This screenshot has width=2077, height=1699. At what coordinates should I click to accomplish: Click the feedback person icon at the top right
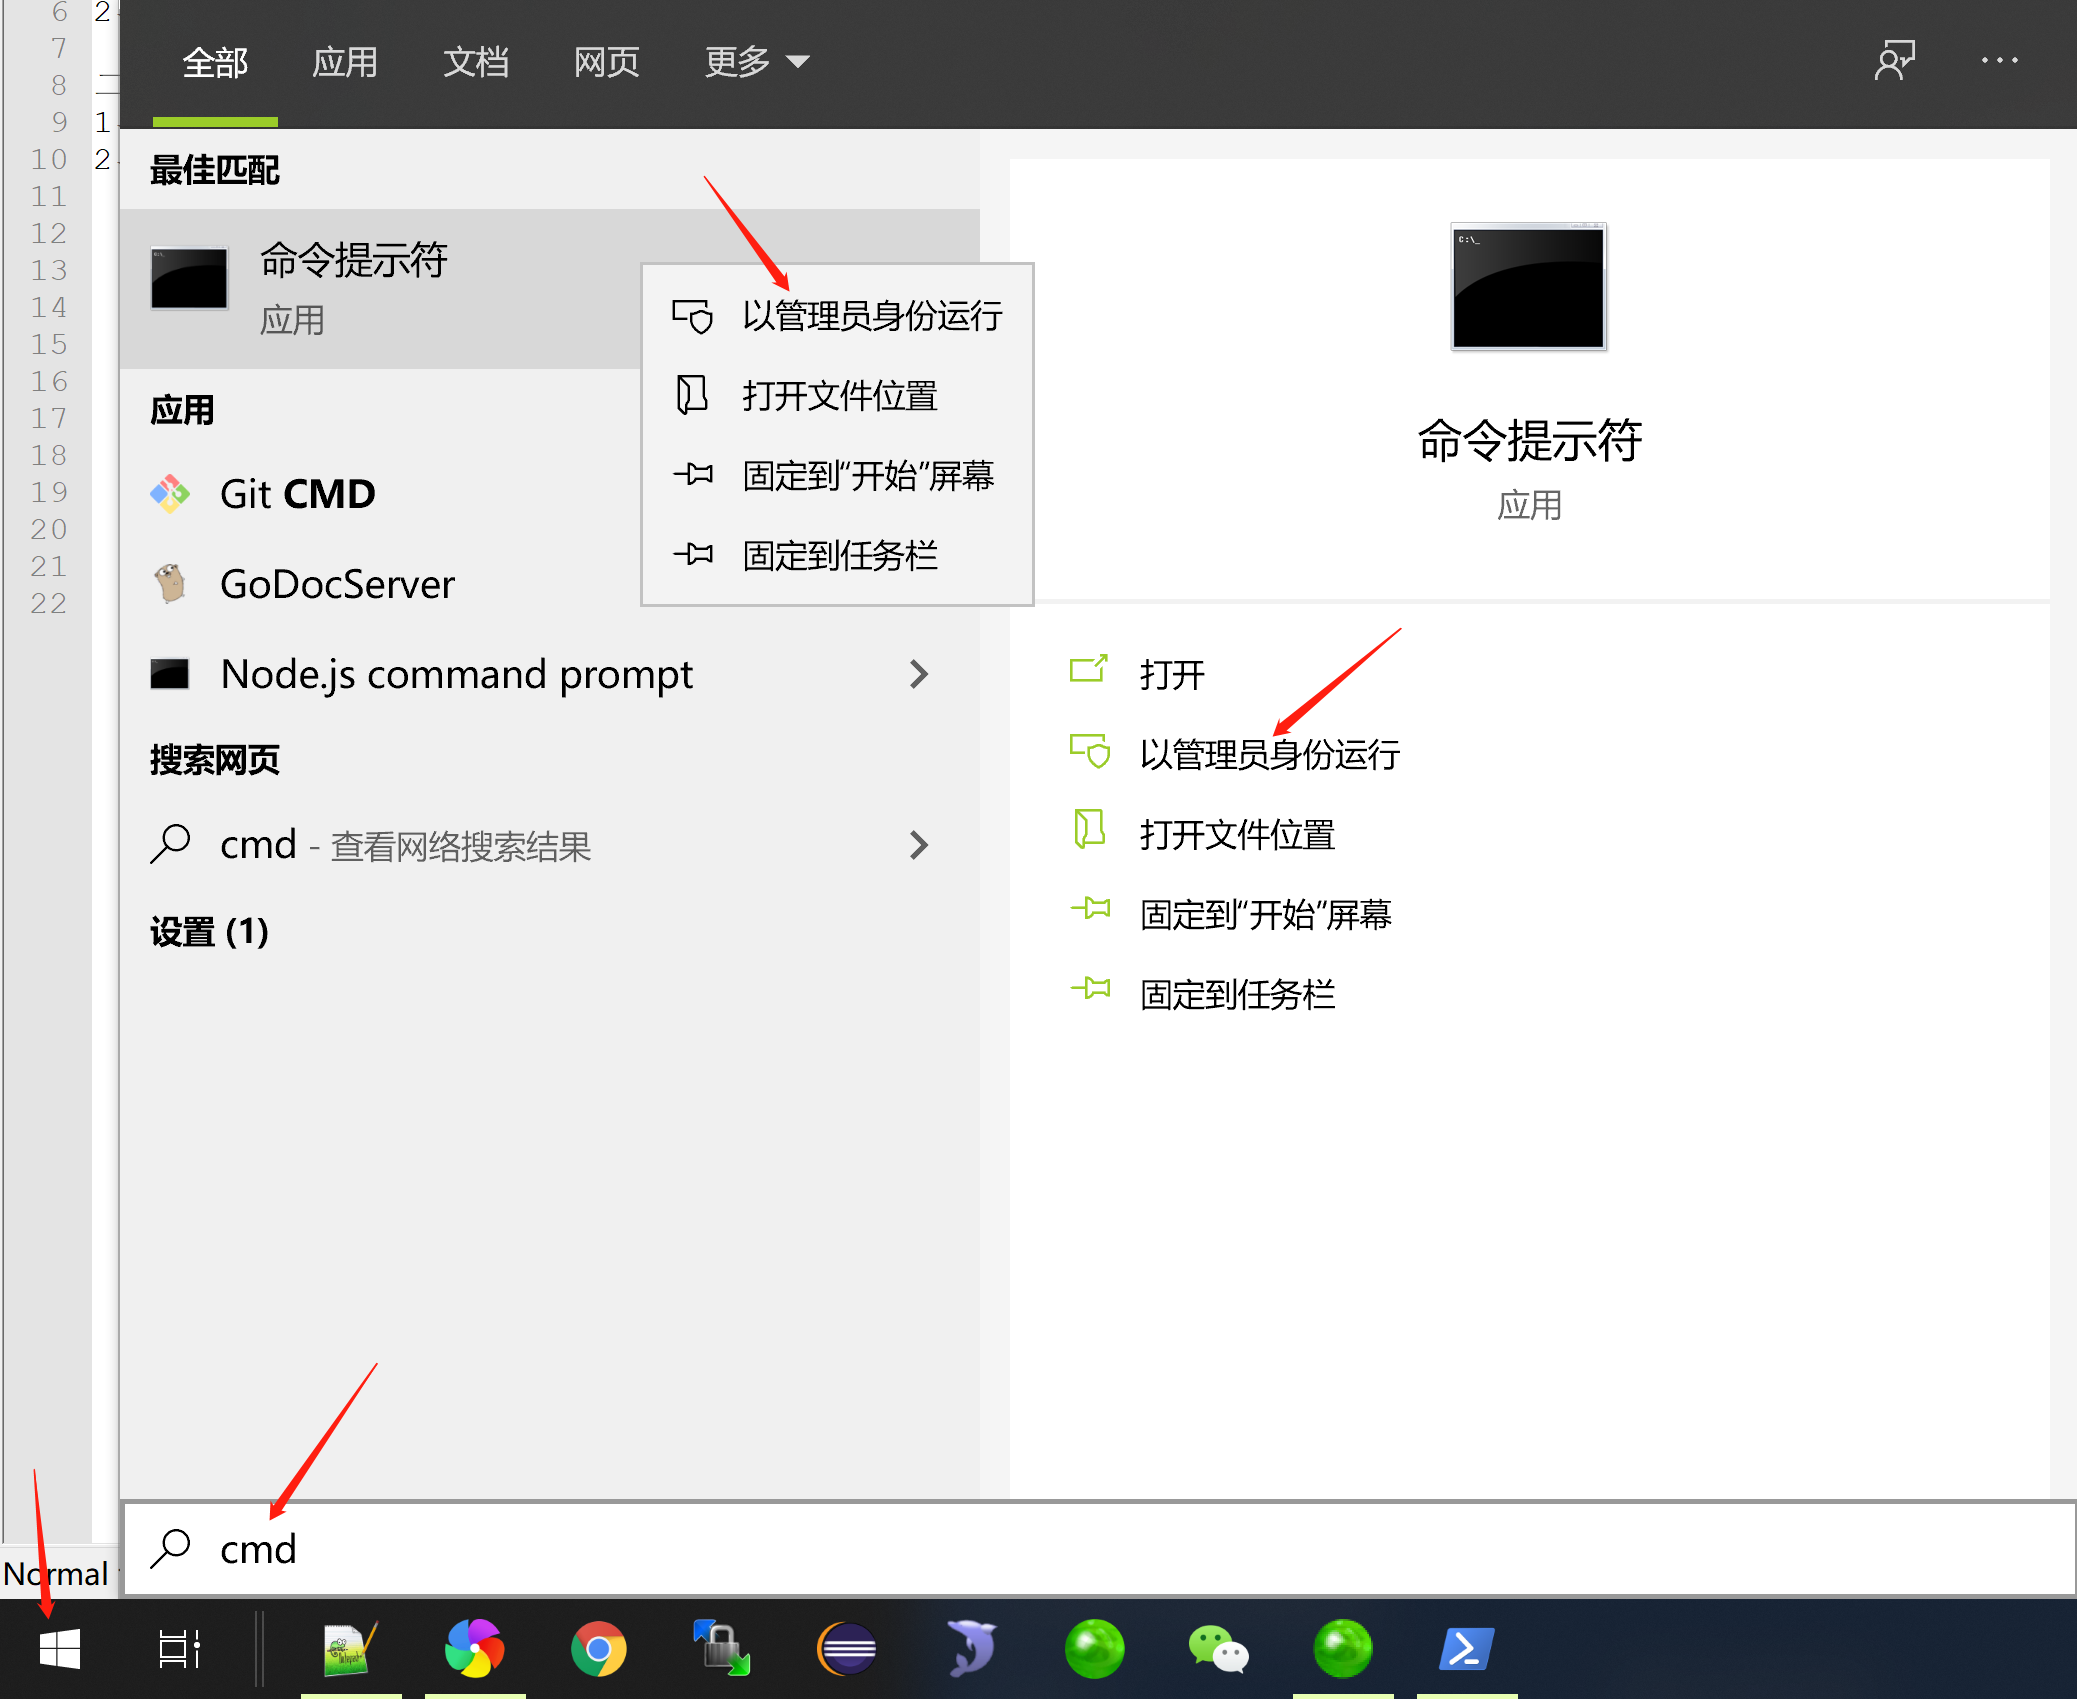(x=1894, y=61)
